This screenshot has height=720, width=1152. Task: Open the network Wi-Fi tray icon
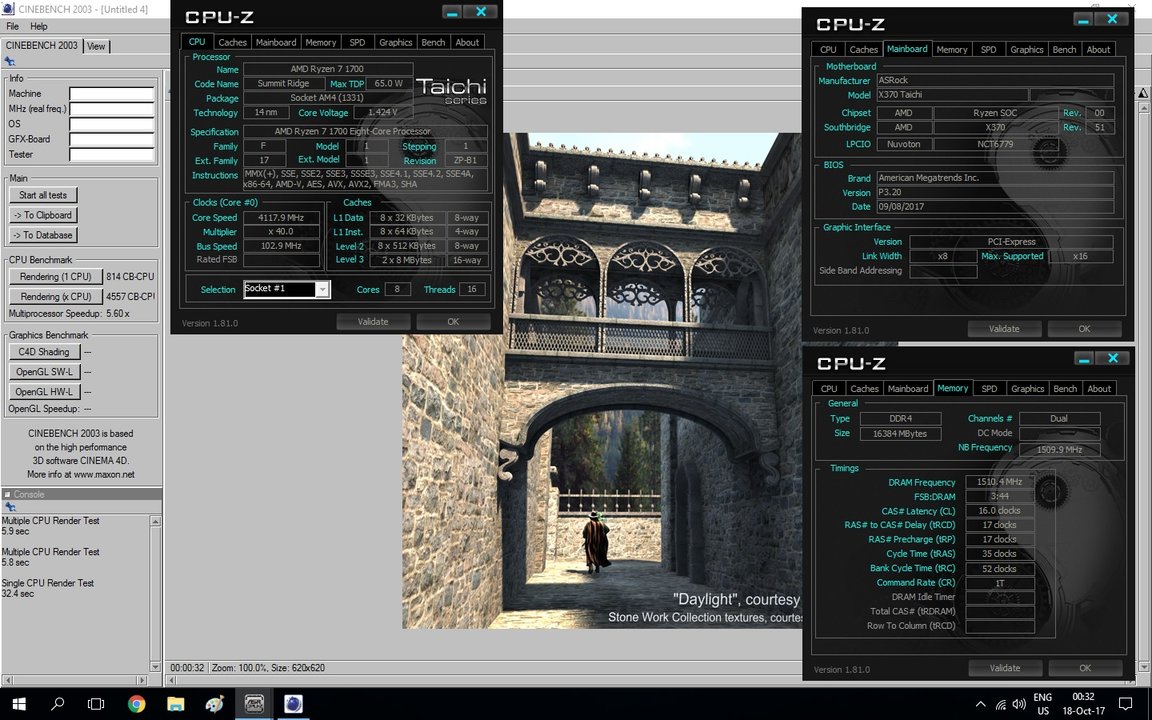(1001, 705)
